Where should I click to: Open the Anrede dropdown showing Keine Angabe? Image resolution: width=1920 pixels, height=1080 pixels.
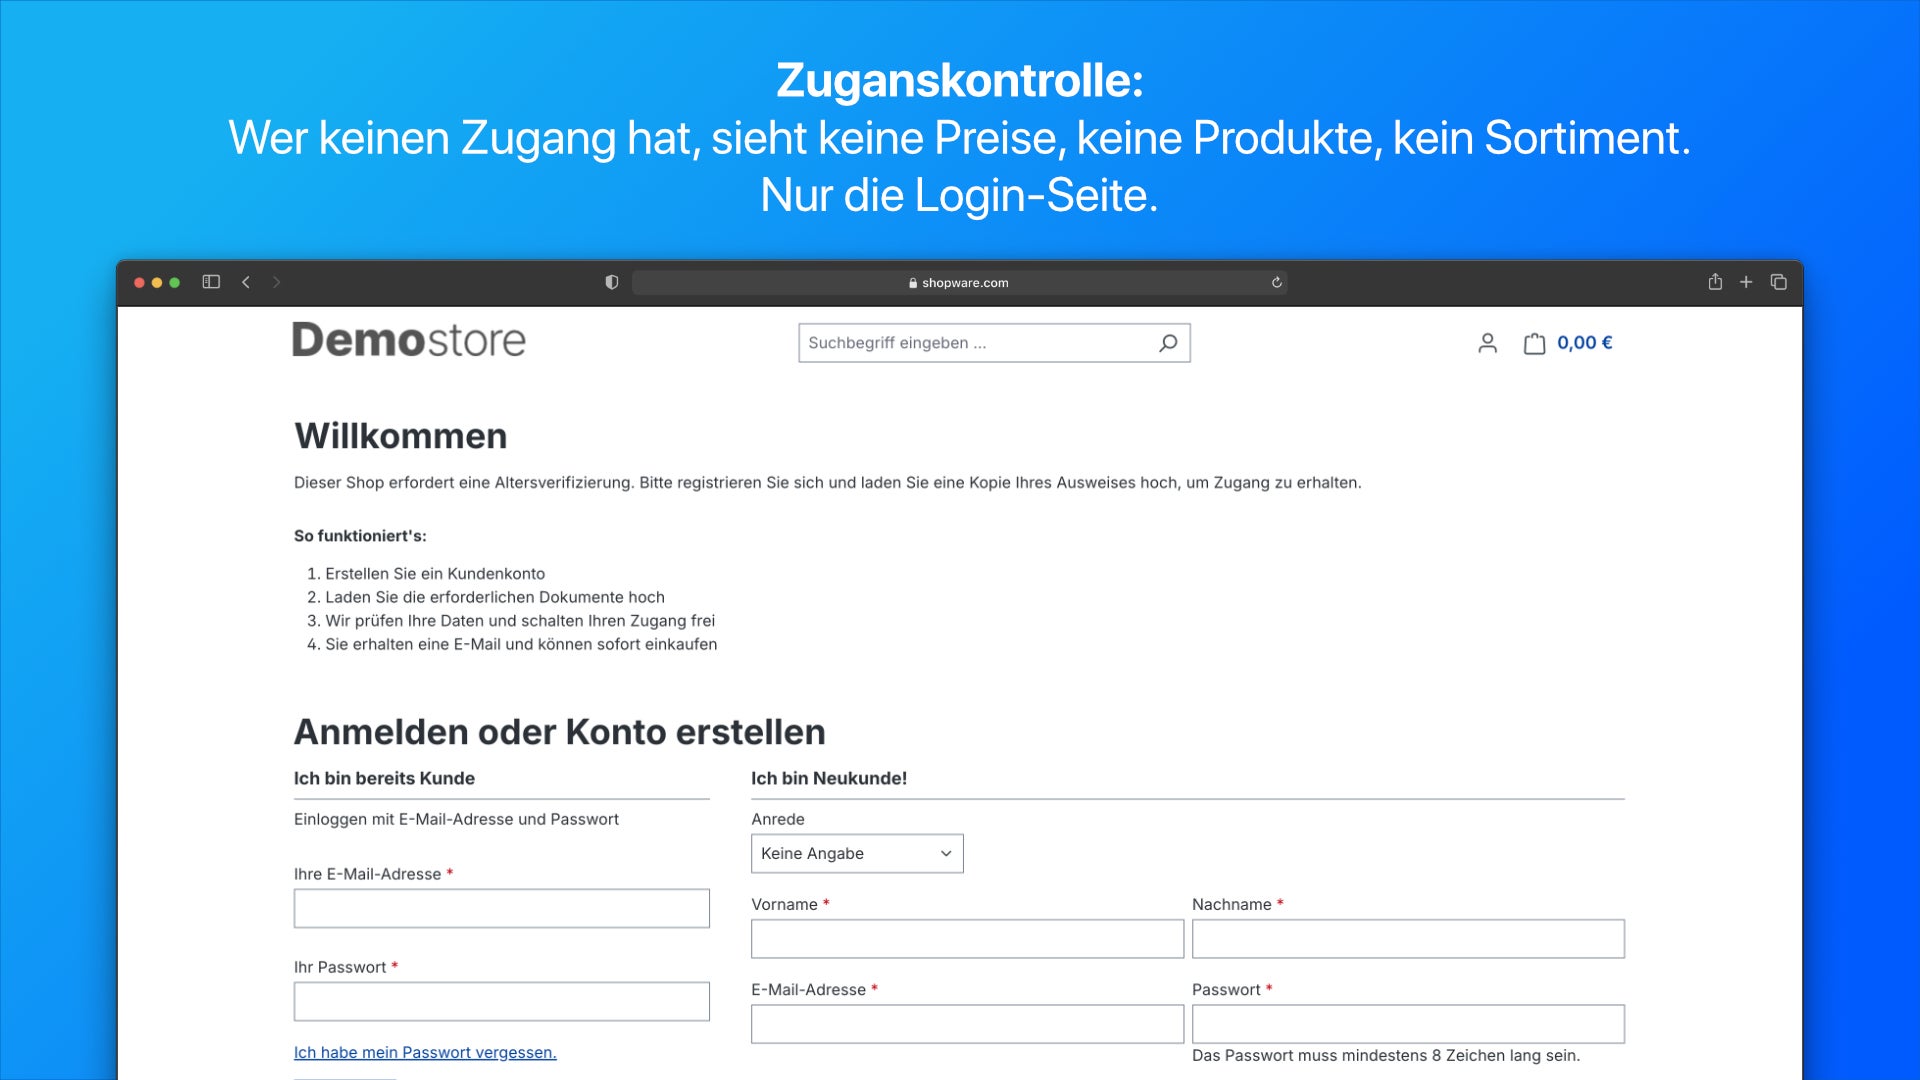[x=856, y=853]
